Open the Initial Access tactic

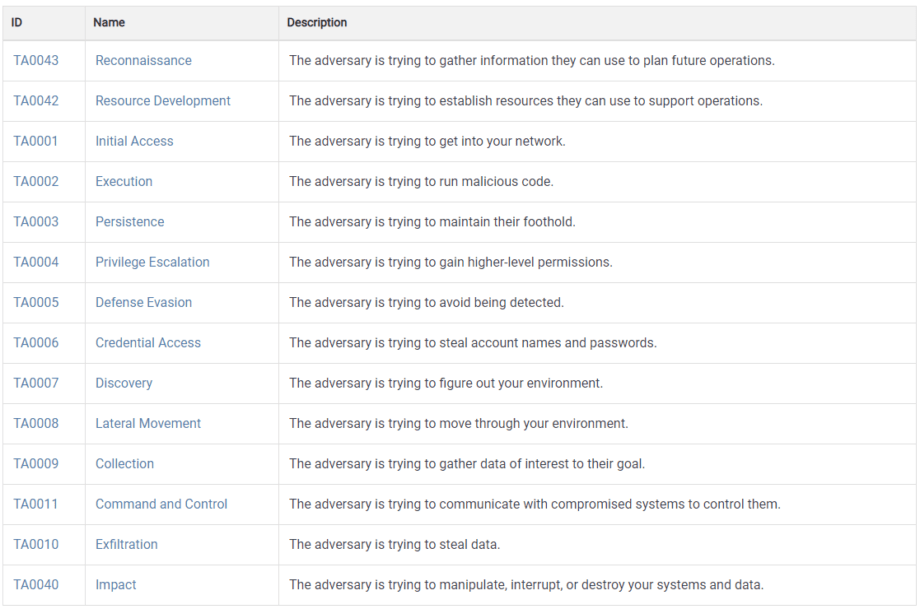[x=134, y=141]
